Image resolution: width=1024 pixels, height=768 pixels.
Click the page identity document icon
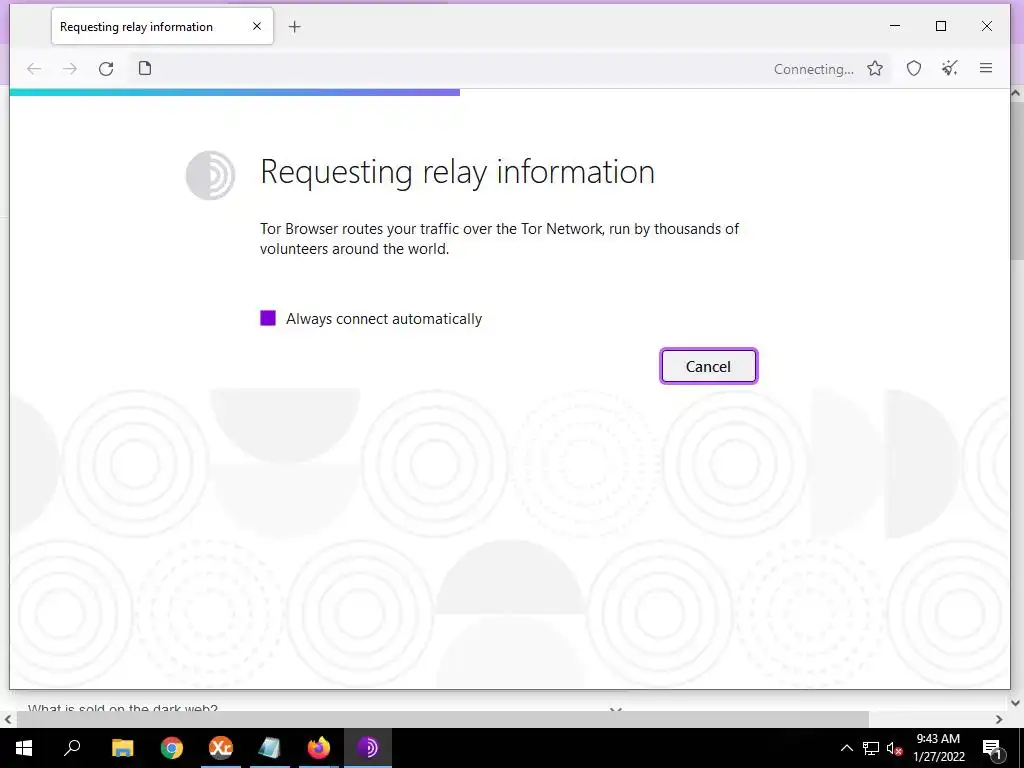[145, 68]
